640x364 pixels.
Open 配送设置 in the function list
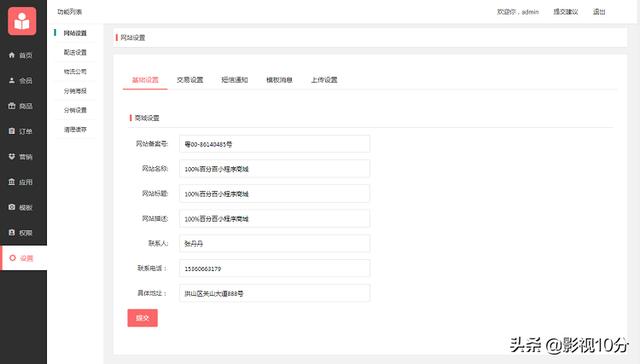pyautogui.click(x=75, y=52)
